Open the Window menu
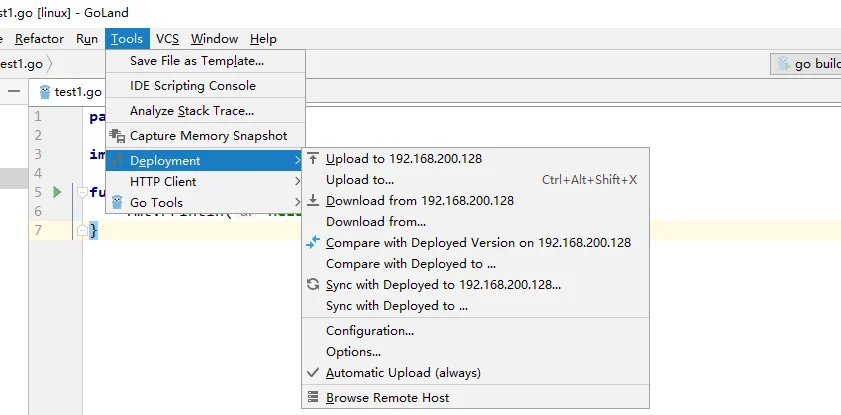 215,39
